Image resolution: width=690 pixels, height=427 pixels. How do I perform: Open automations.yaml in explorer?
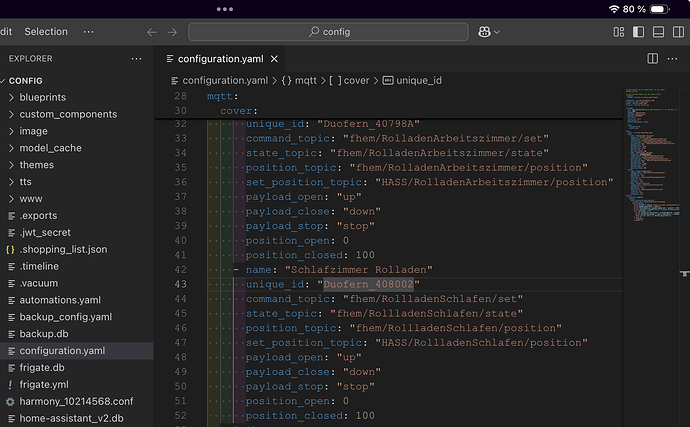point(60,300)
